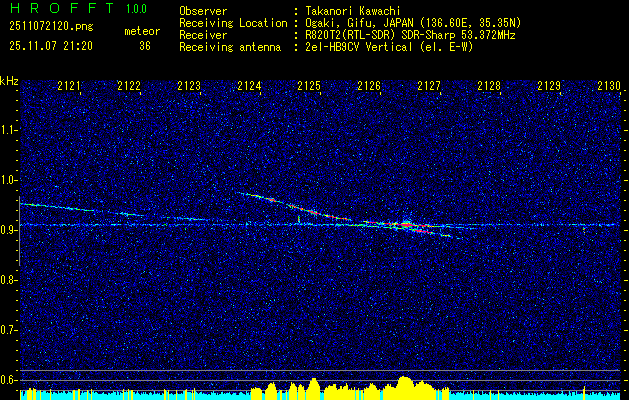
Task: Click the 0.6 kHz axis label
Action: [8, 380]
